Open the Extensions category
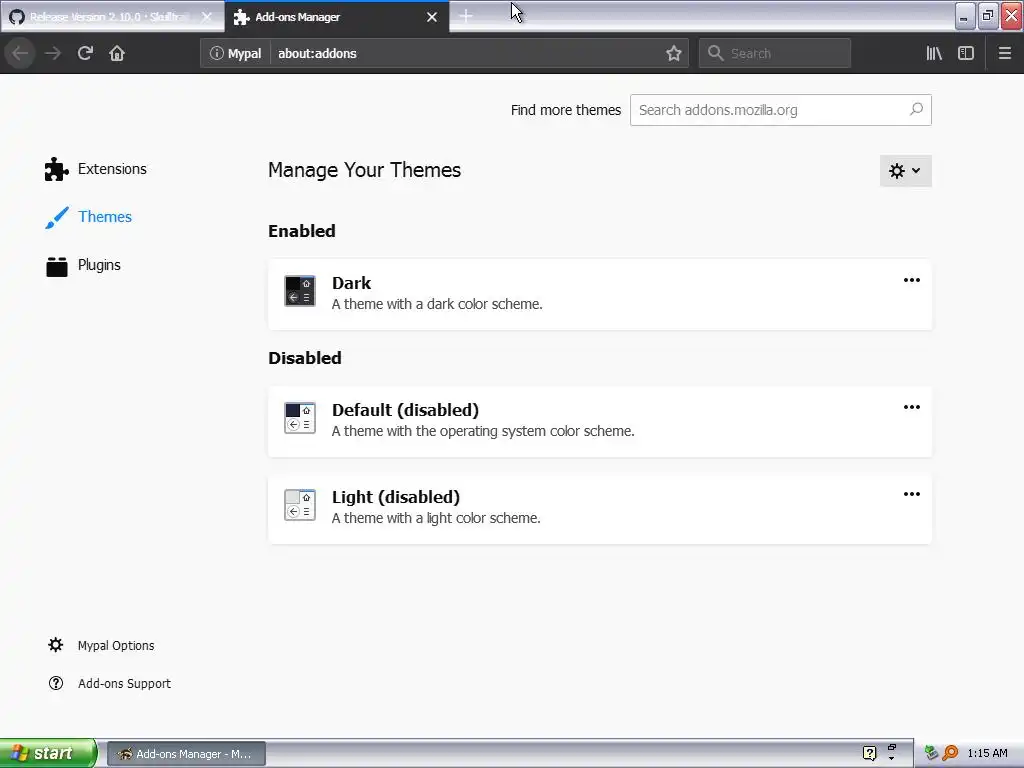Screen dimensions: 1024x768 (x=95, y=169)
